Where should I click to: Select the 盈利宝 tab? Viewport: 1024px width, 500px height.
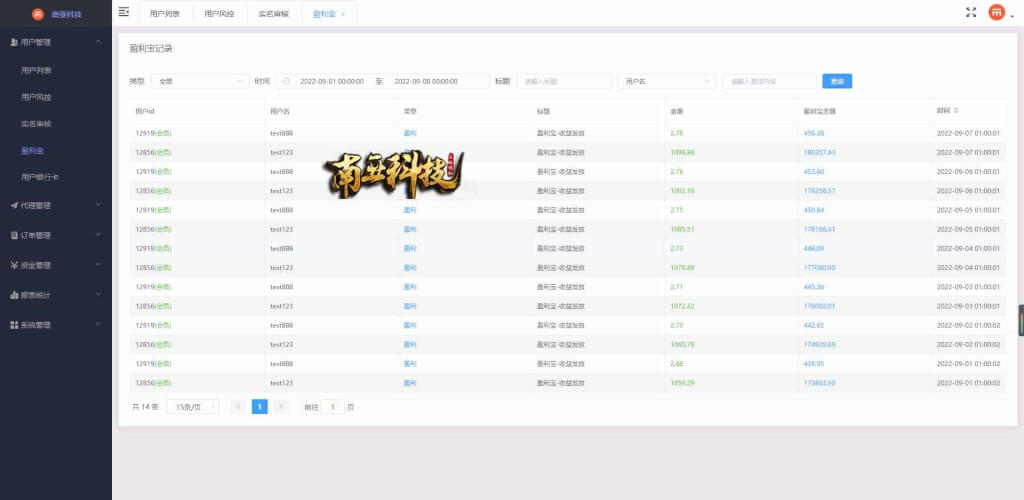pyautogui.click(x=324, y=14)
